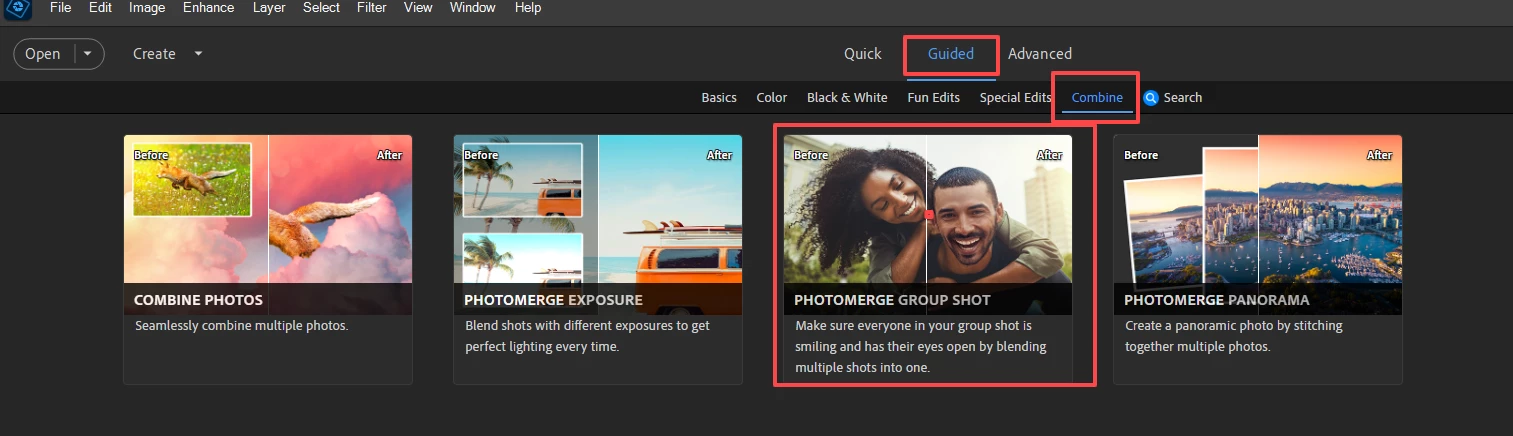Select the Color category tab
Image resolution: width=1513 pixels, height=436 pixels.
click(772, 98)
